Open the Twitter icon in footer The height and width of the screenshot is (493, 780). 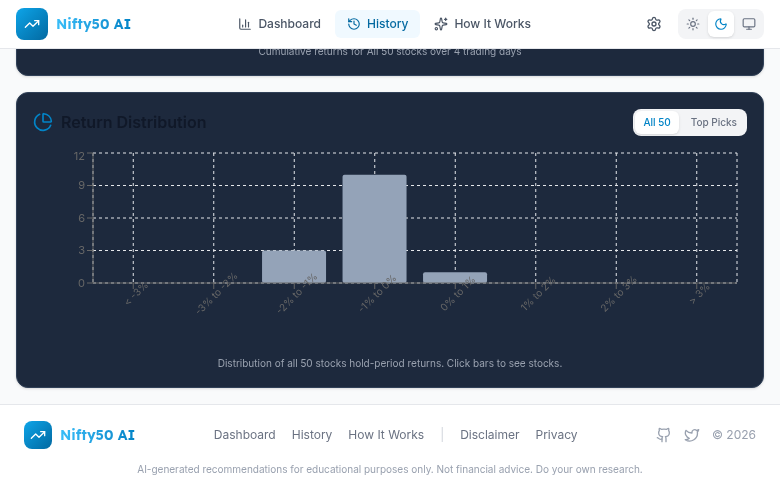pos(691,435)
